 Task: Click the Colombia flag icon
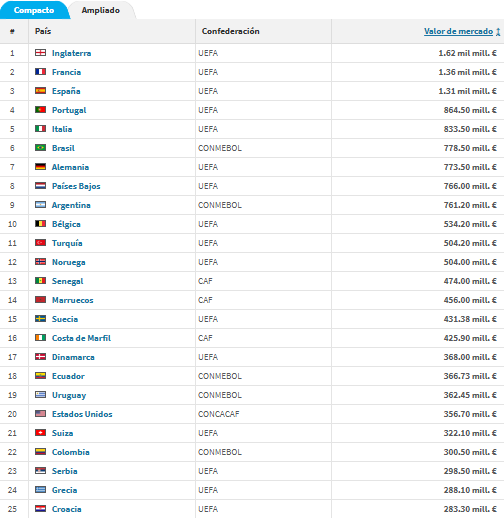(40, 452)
